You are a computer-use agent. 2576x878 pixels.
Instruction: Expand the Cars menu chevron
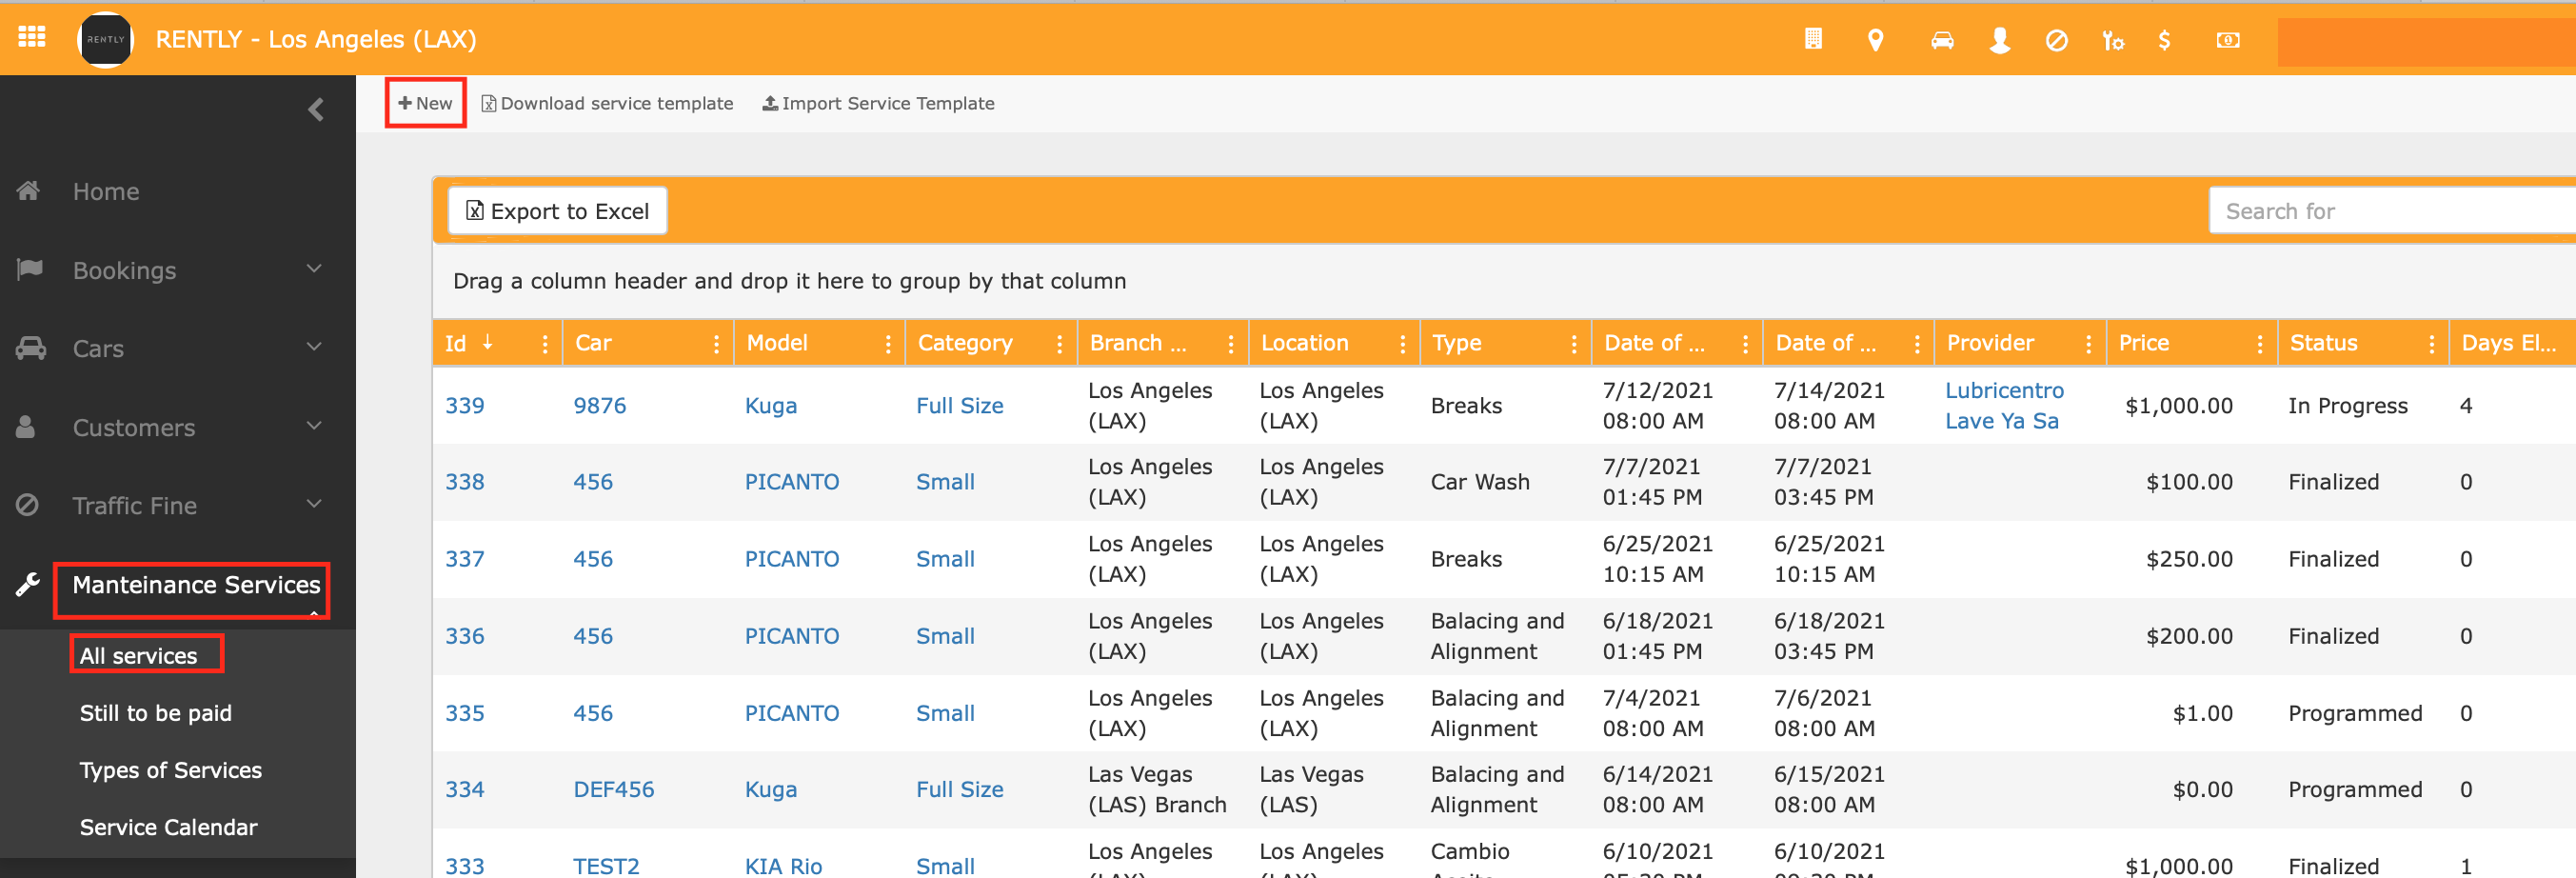pyautogui.click(x=314, y=346)
